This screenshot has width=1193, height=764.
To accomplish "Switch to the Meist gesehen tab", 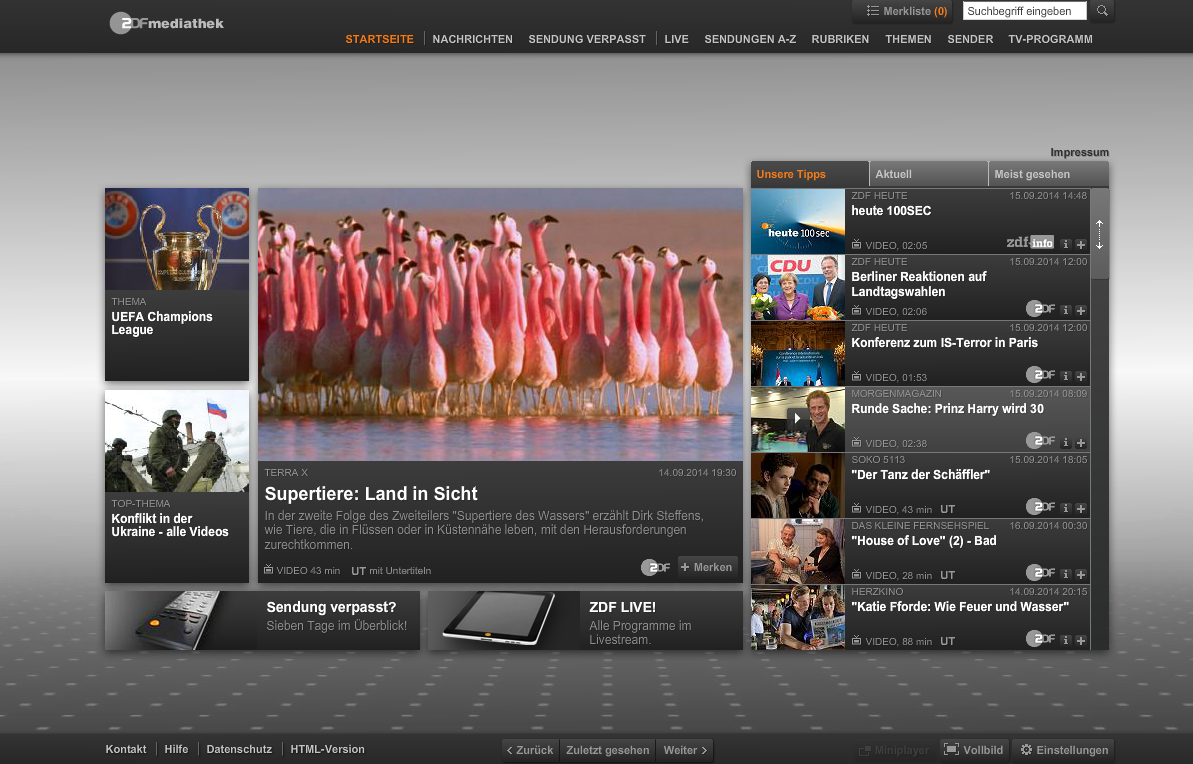I will tap(1048, 174).
